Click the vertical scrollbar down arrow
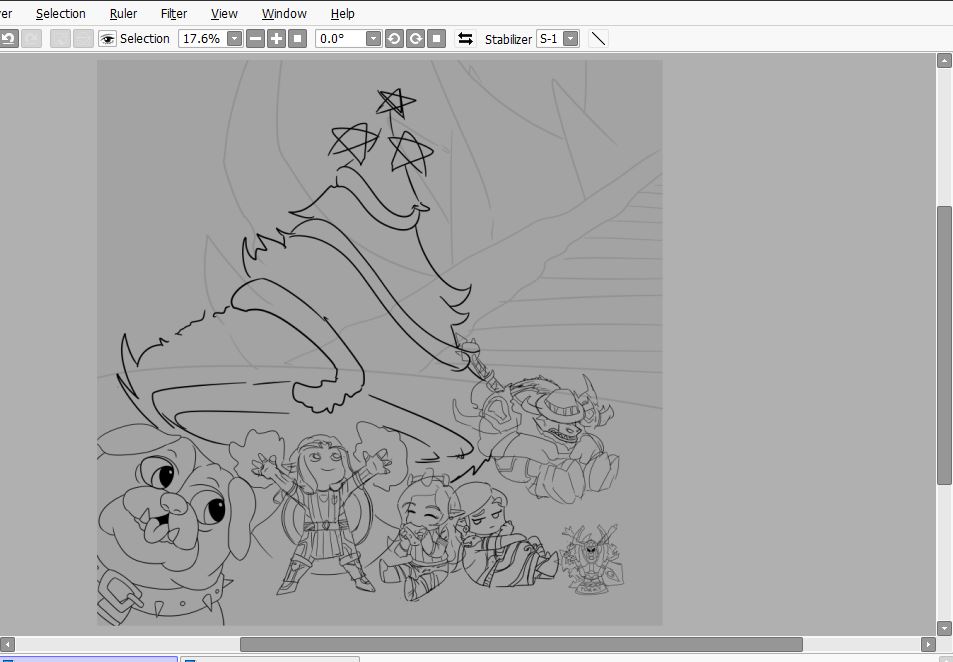 tap(944, 628)
